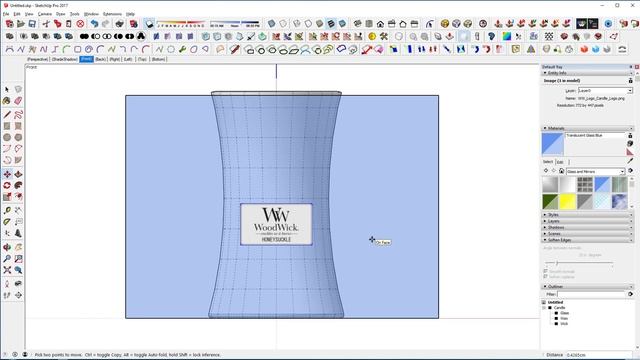Choose the Circle drawing tool
Image resolution: width=640 pixels, height=360 pixels.
click(x=7, y=138)
